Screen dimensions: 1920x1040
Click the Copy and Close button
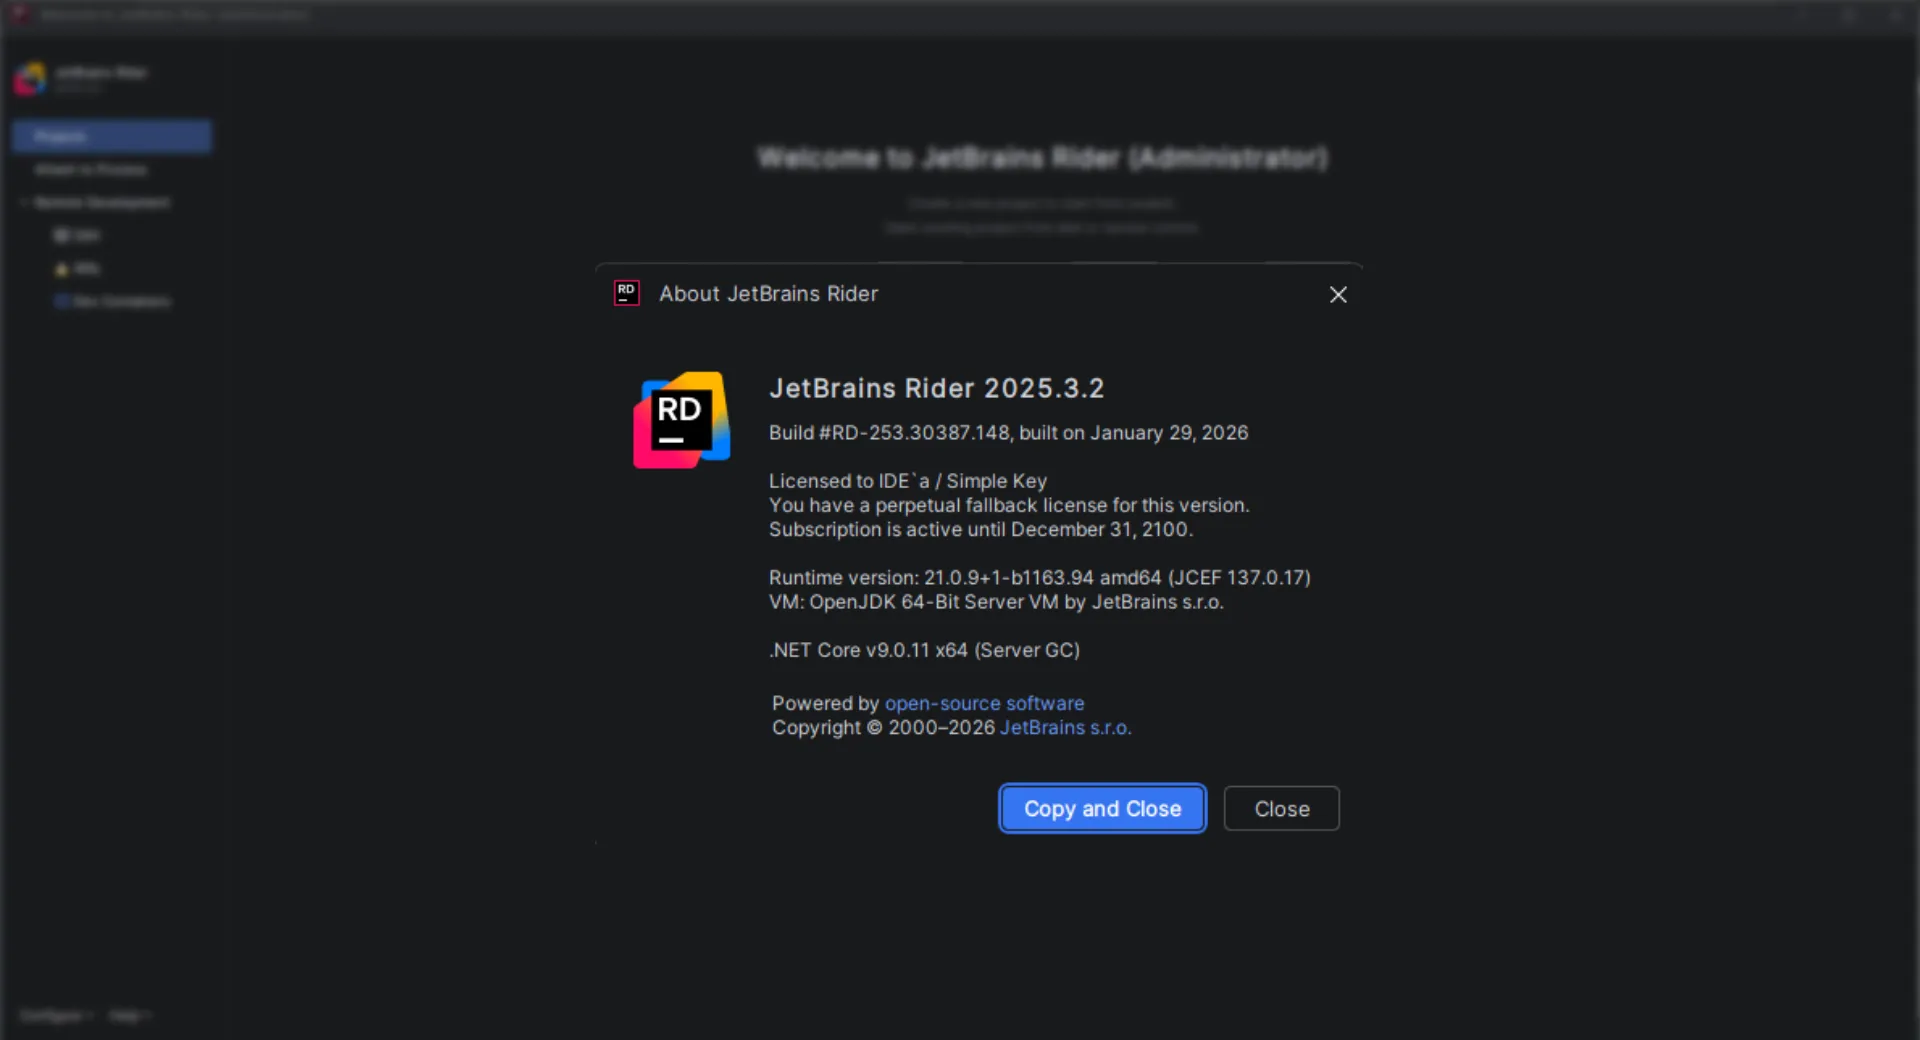1102,808
